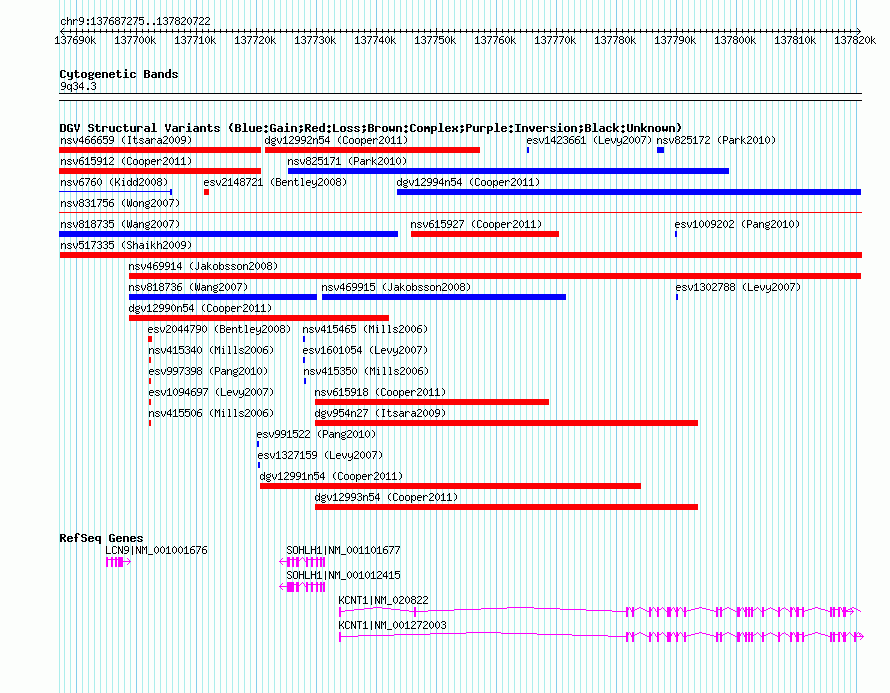Click the 137820k ruler tick label

pos(855,40)
